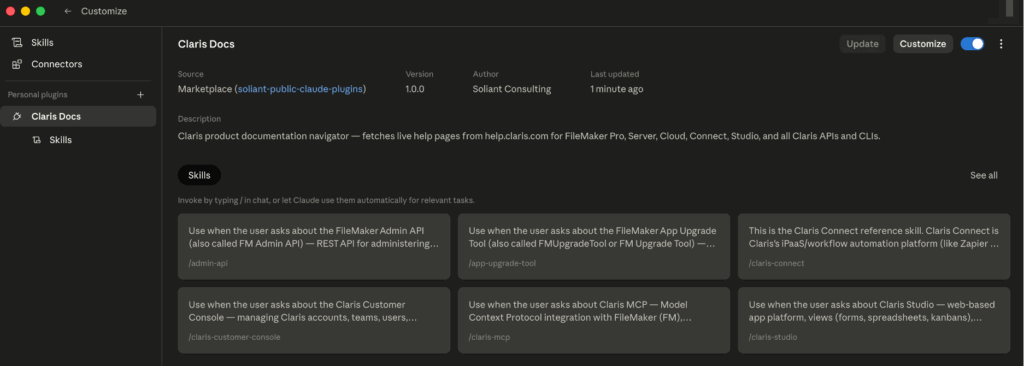Click the 1 minute ago timestamp
This screenshot has height=366, width=1024.
click(x=616, y=89)
